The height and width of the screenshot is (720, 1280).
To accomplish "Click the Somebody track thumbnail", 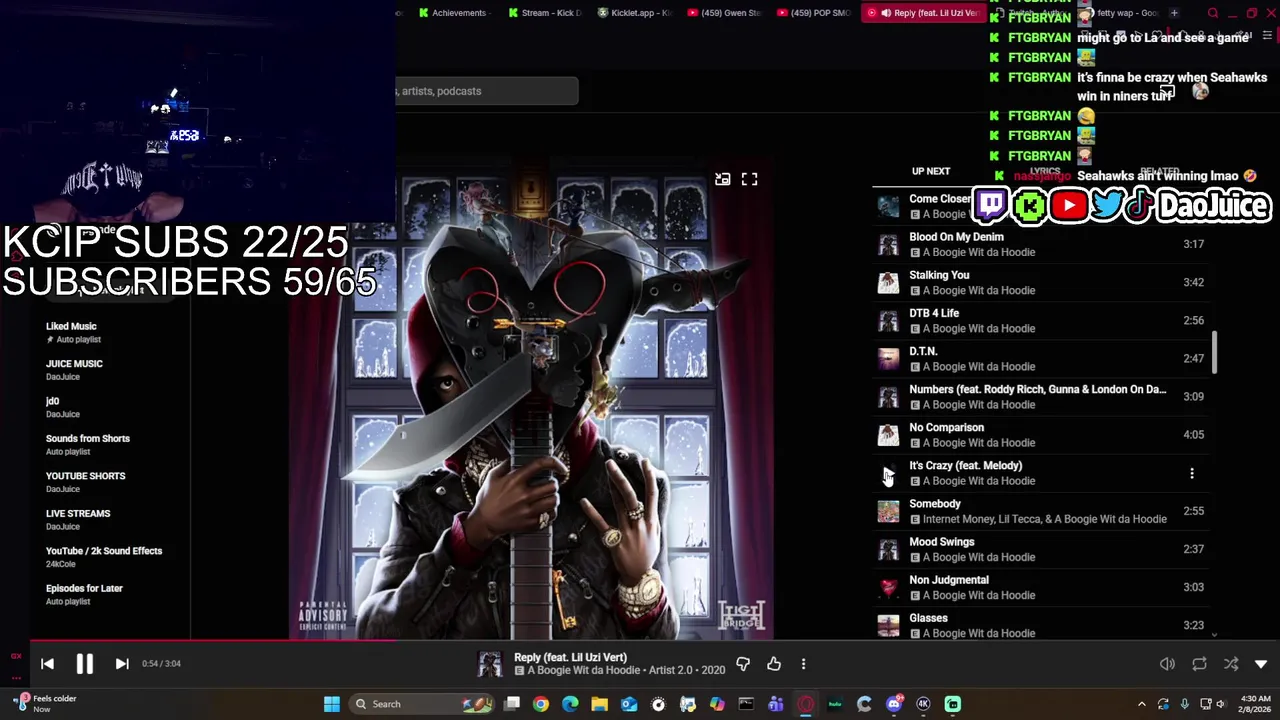I will [888, 511].
